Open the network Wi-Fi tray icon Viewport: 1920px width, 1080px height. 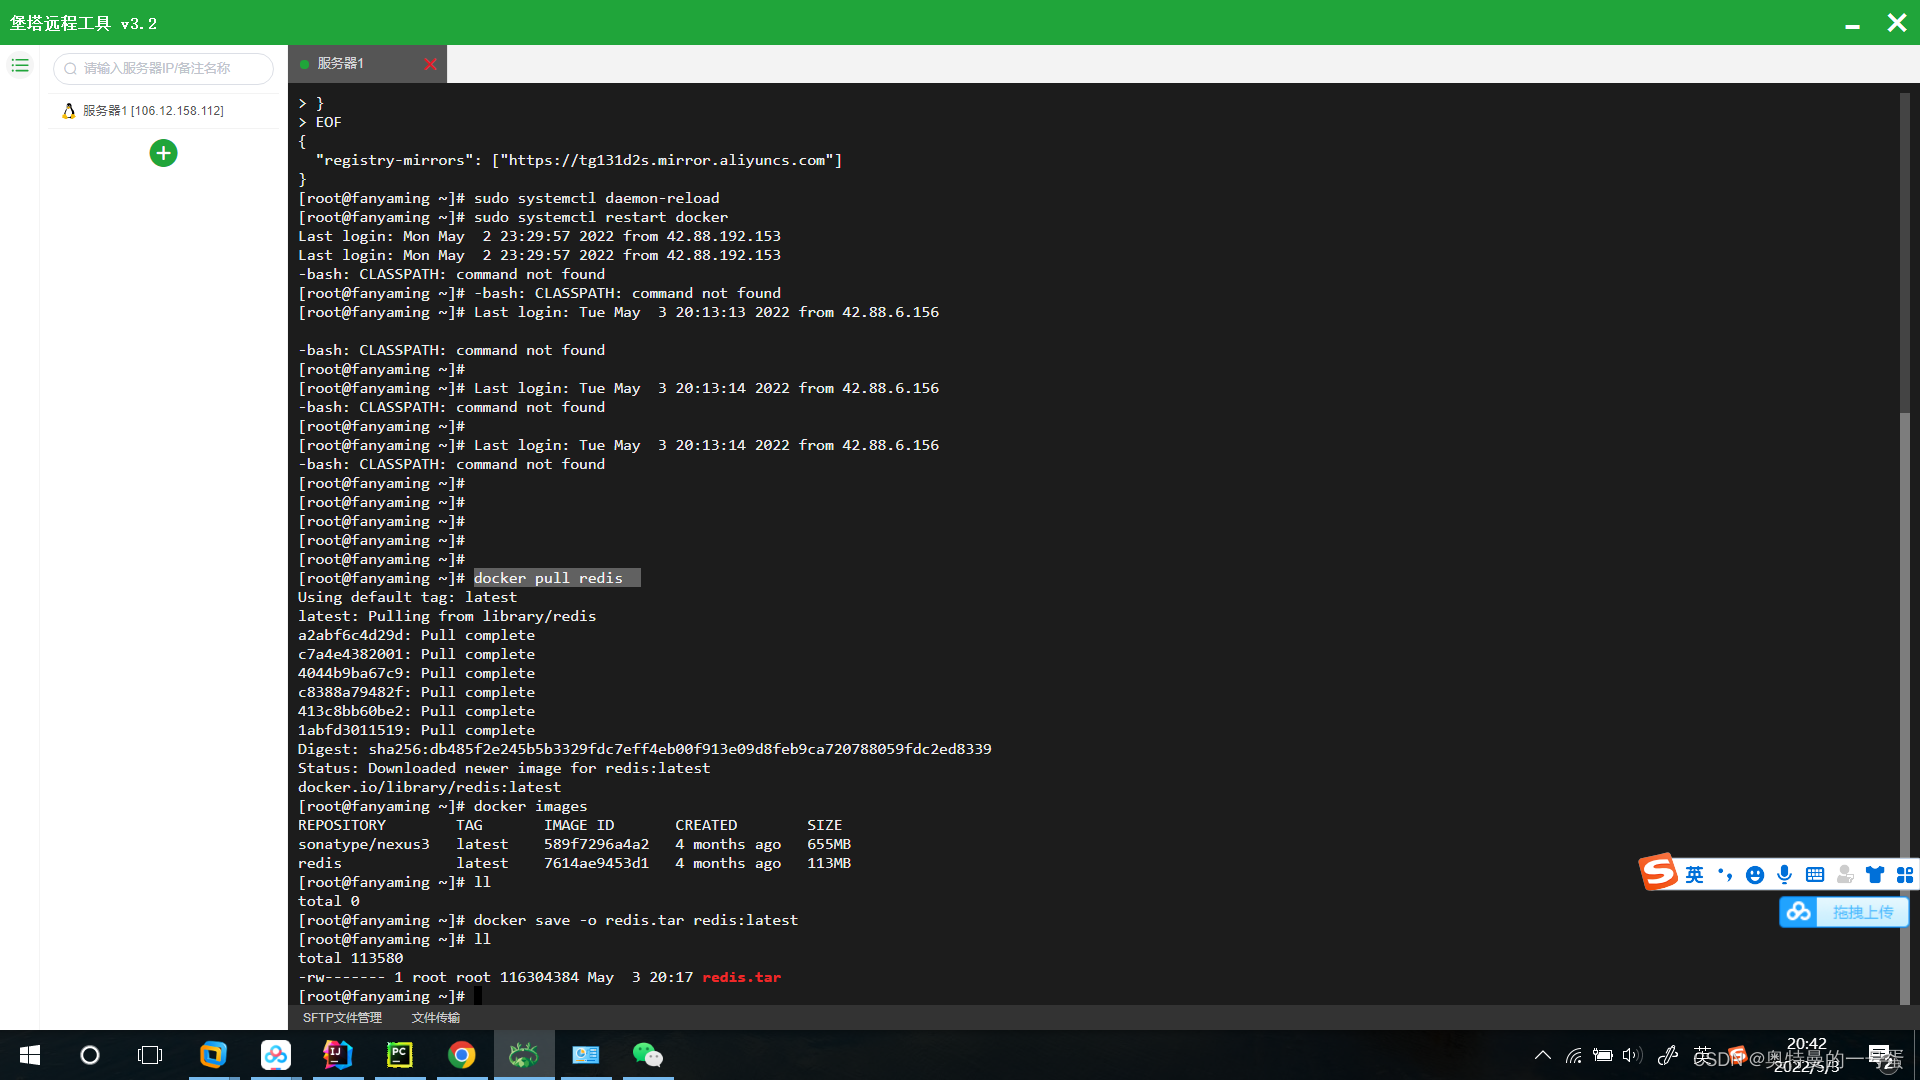point(1574,1055)
